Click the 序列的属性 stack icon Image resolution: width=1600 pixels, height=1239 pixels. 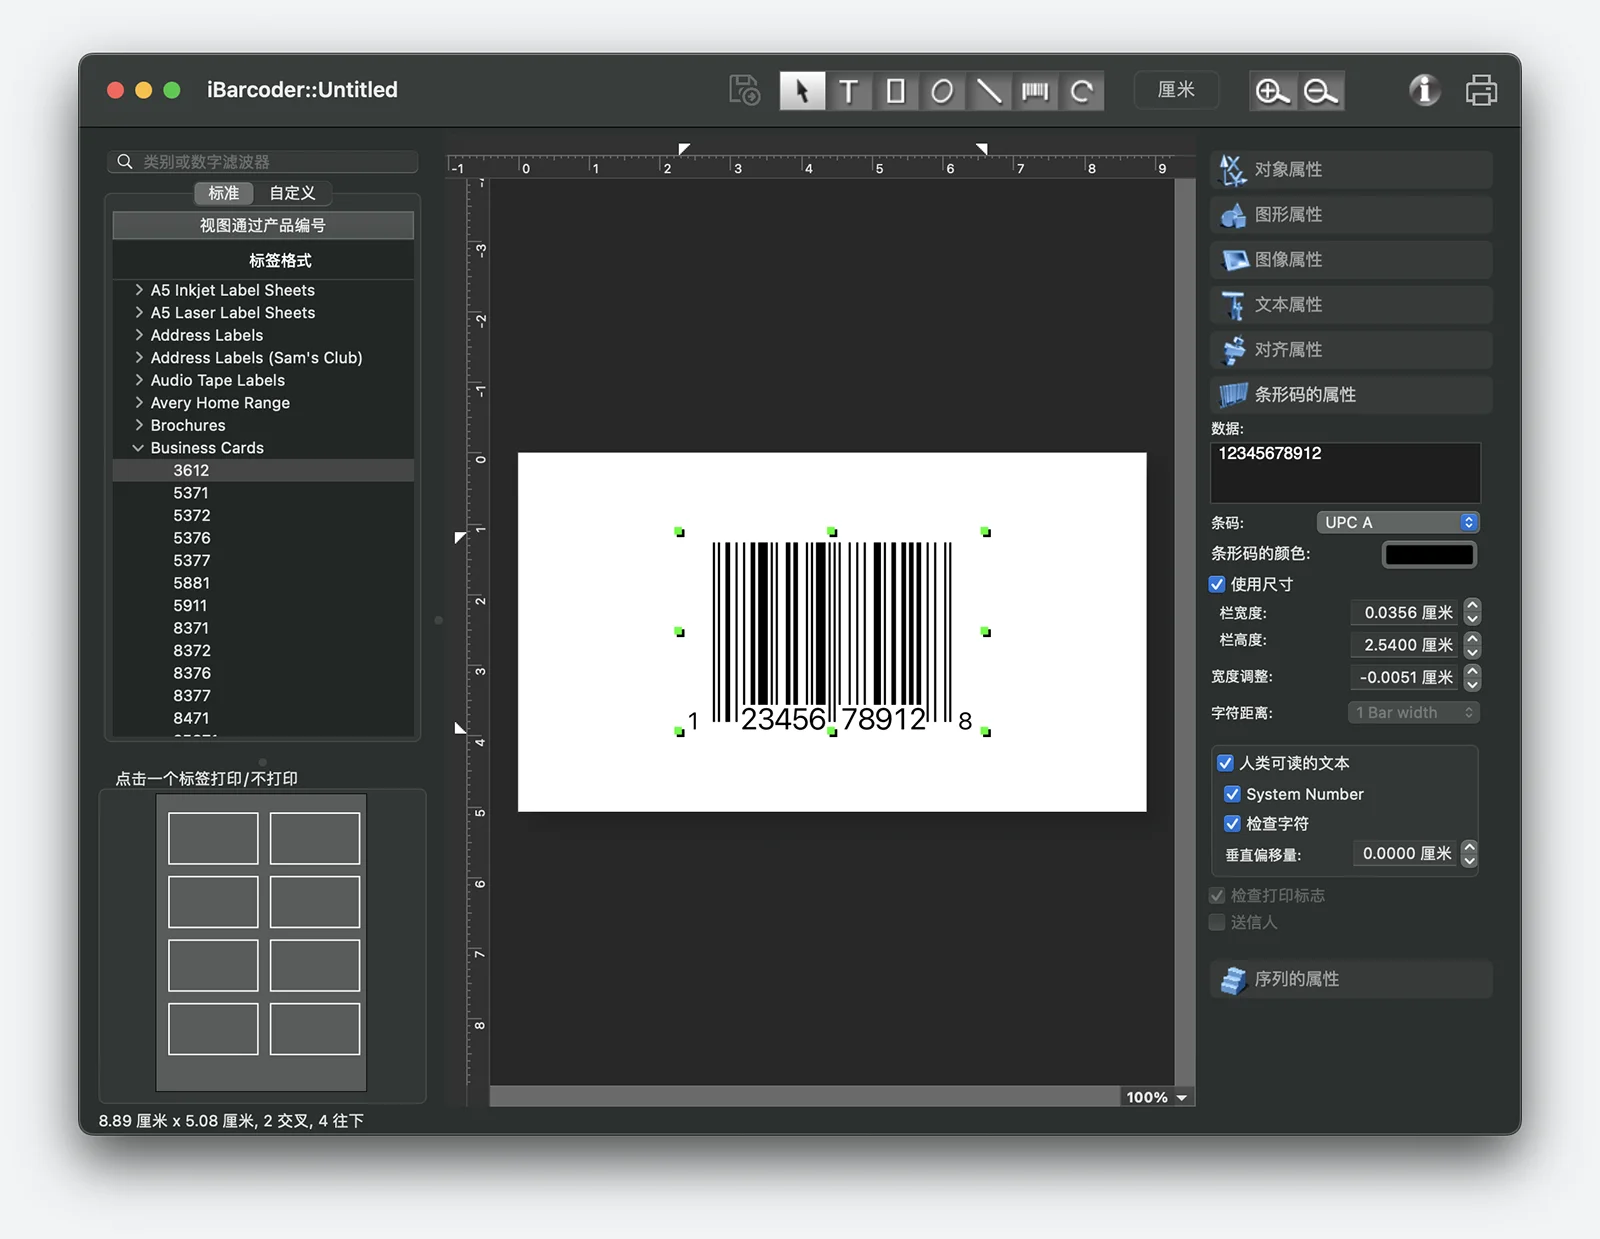(1234, 980)
